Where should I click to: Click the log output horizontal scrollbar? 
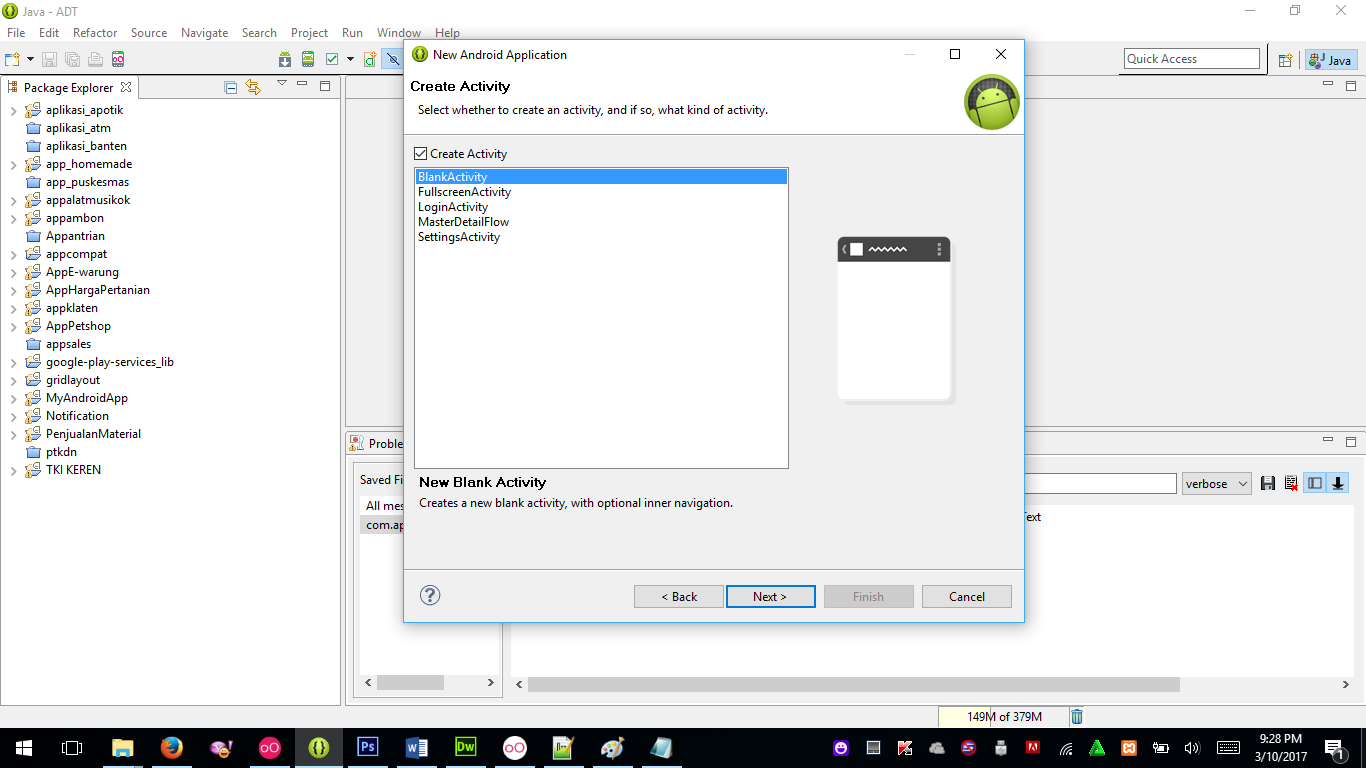click(x=853, y=685)
